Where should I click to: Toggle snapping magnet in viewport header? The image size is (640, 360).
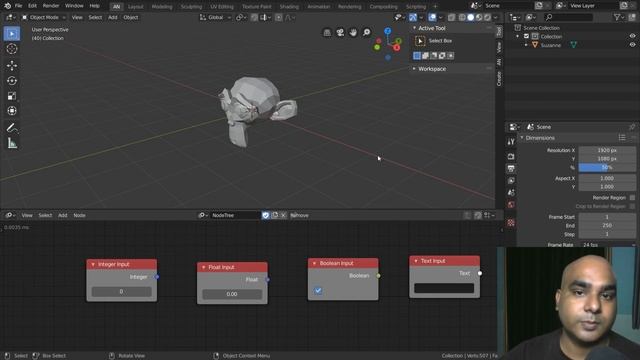tap(254, 18)
